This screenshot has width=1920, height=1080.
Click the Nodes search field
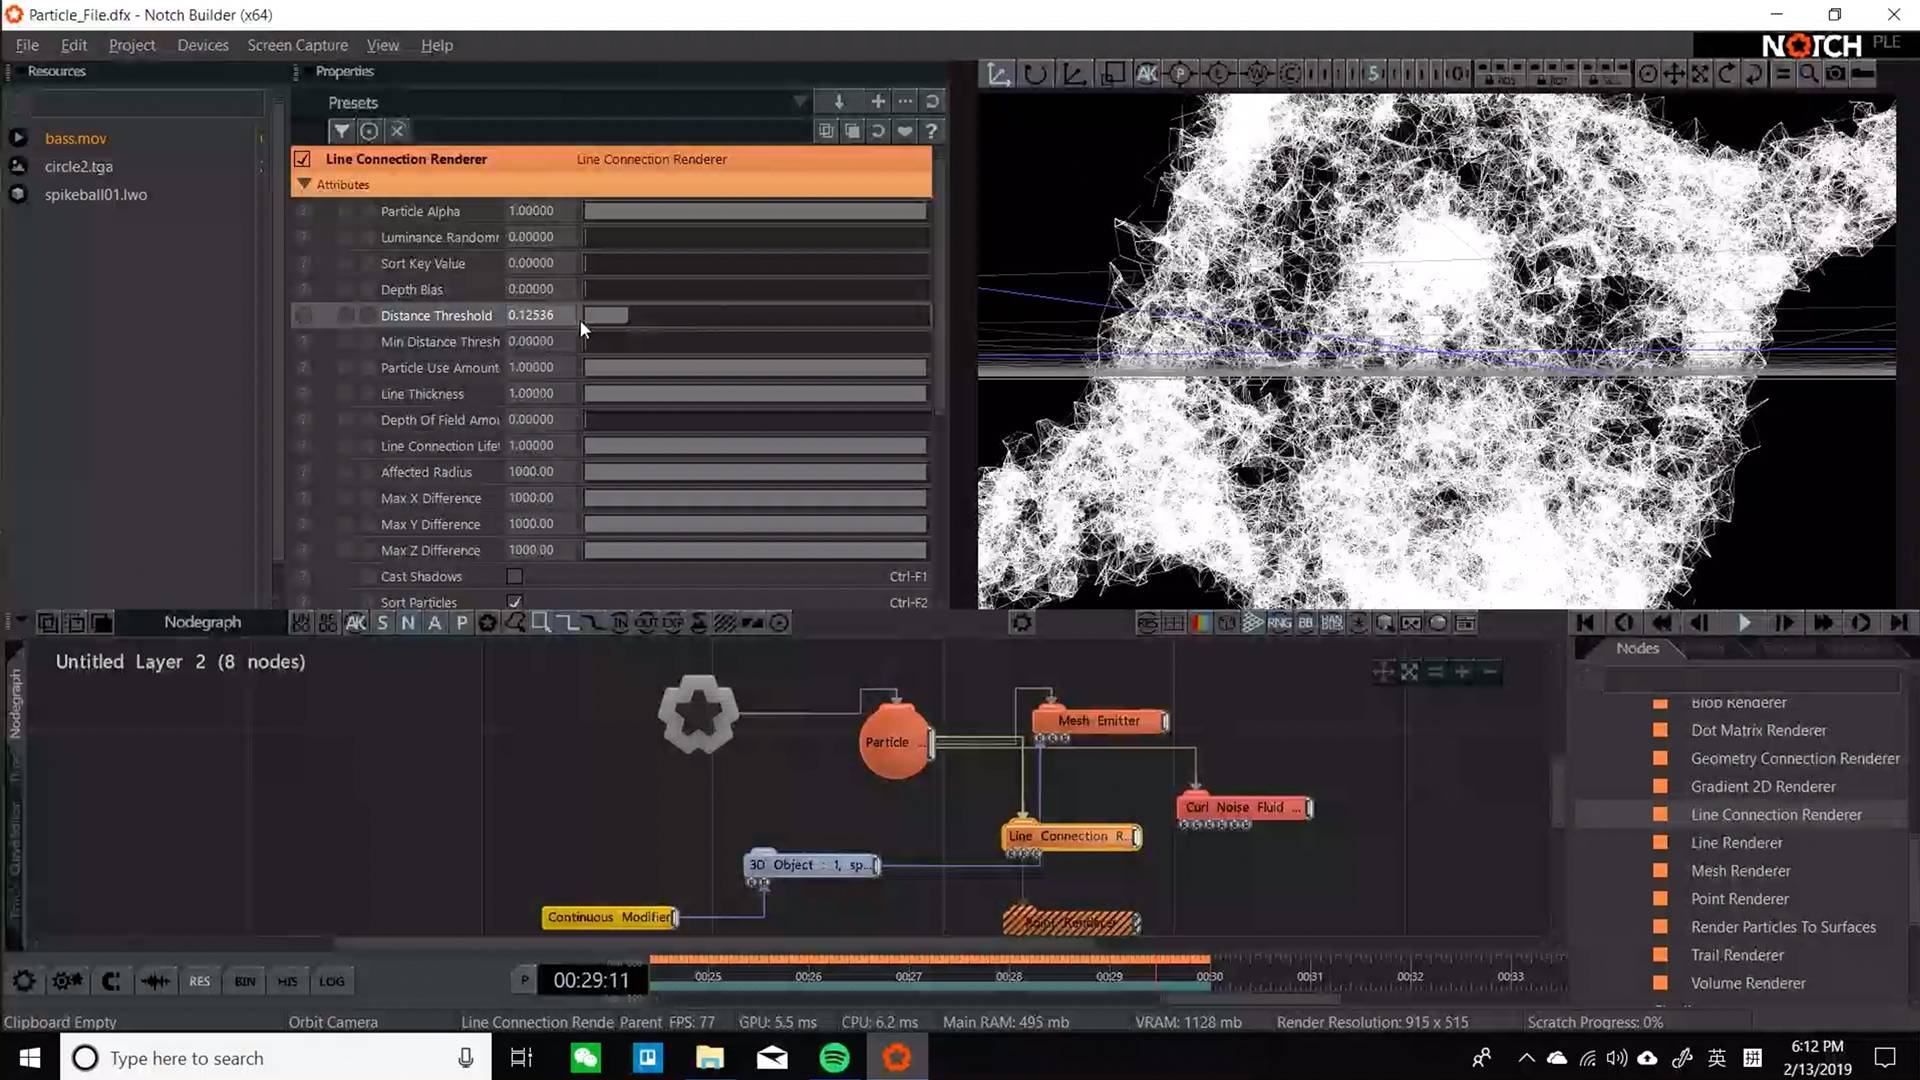(1751, 680)
